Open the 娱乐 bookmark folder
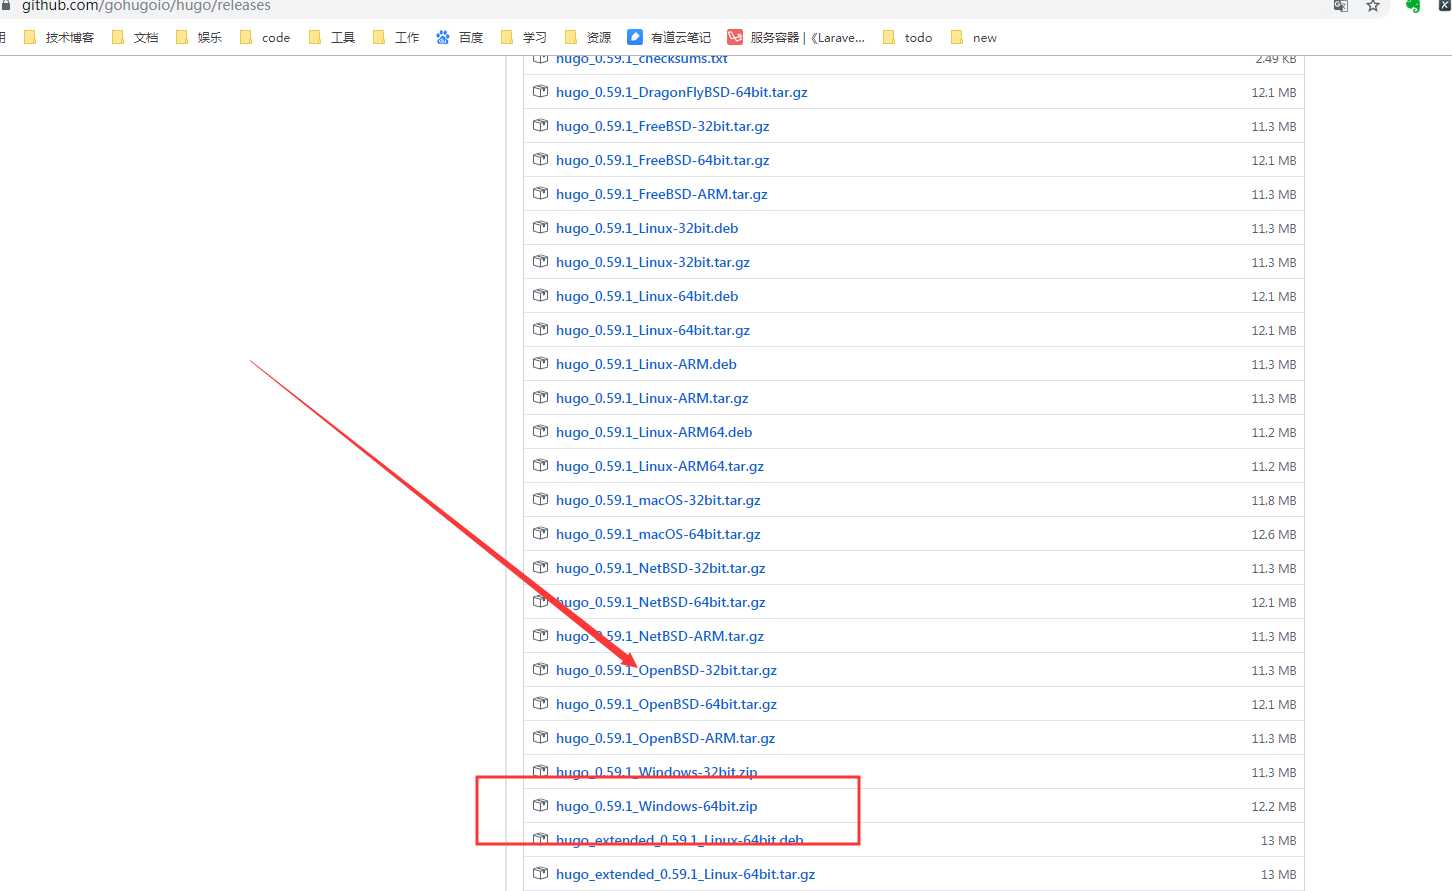1452x891 pixels. tap(199, 38)
